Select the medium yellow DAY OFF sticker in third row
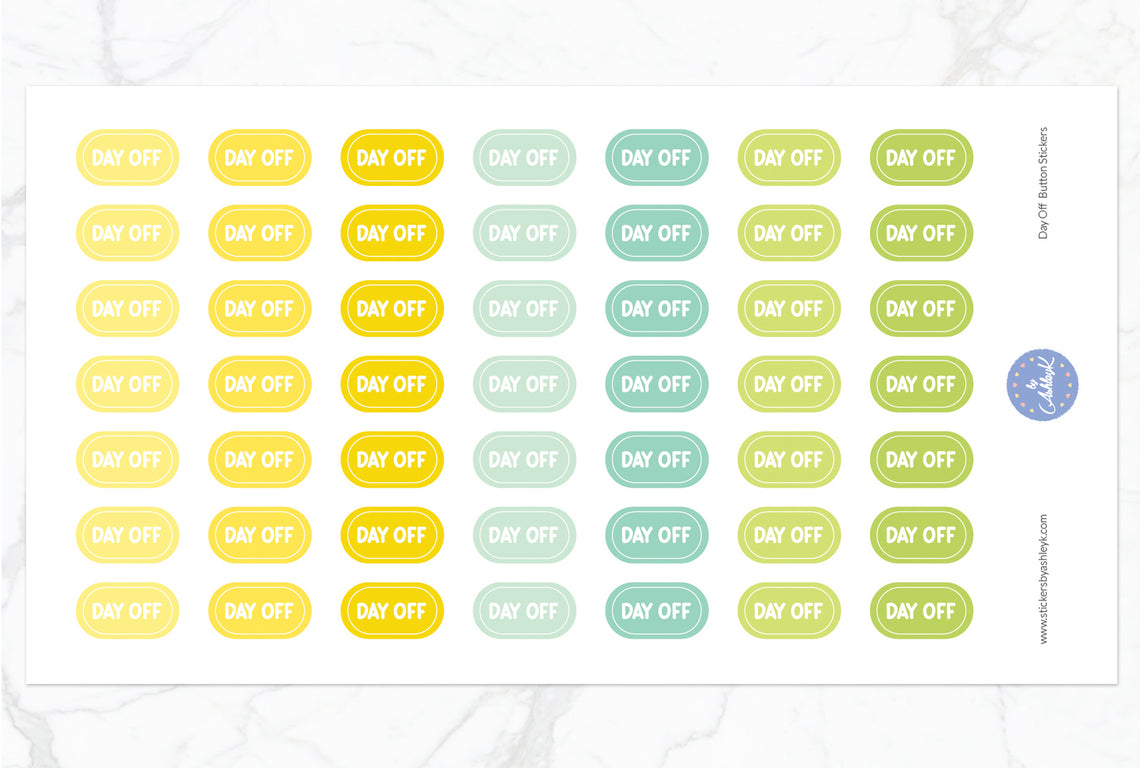This screenshot has width=1140, height=768. coord(260,309)
